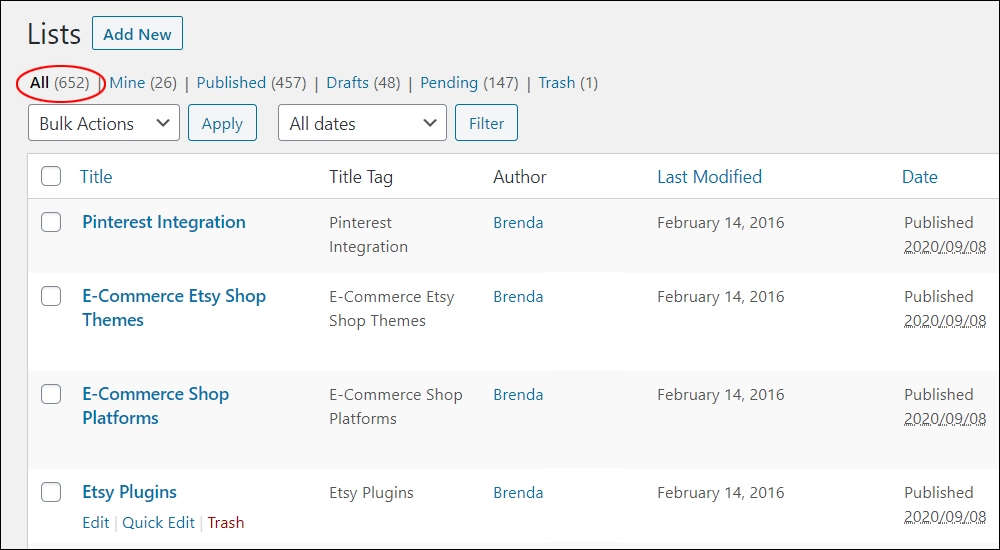Viewport: 1000px width, 550px height.
Task: Click the Author column header
Action: pos(520,177)
